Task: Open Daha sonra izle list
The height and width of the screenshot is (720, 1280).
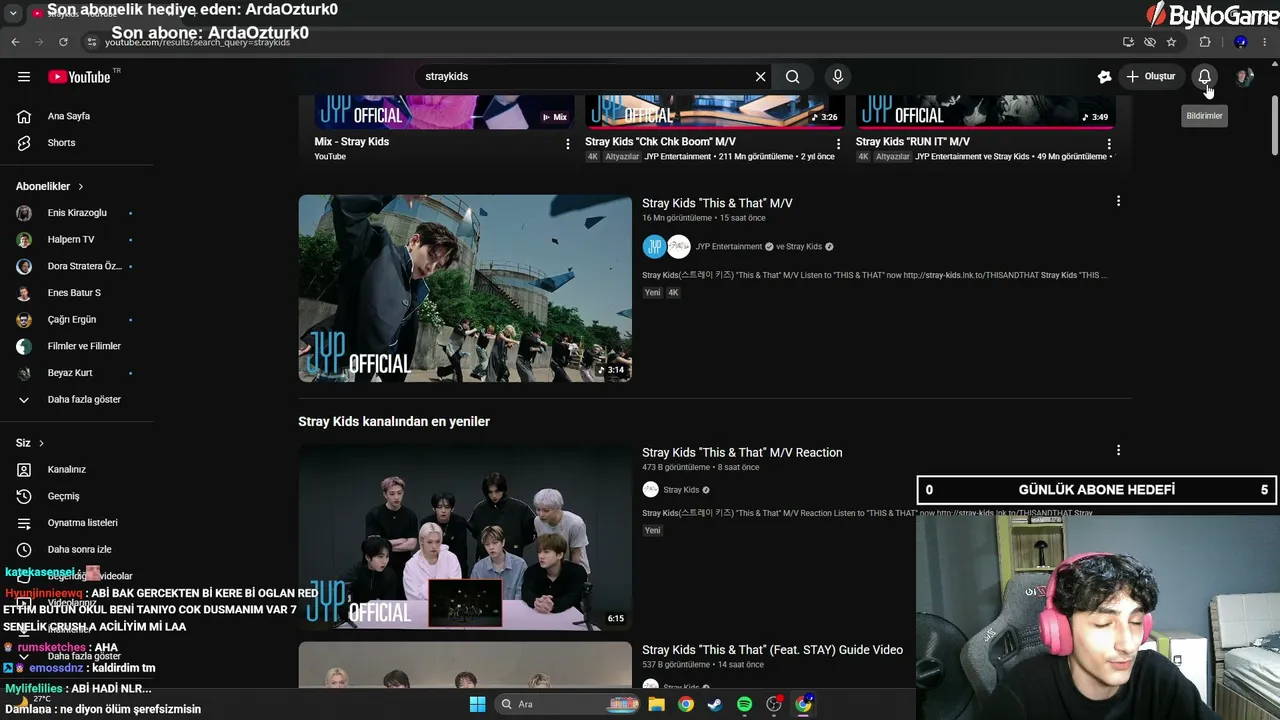Action: pos(77,550)
